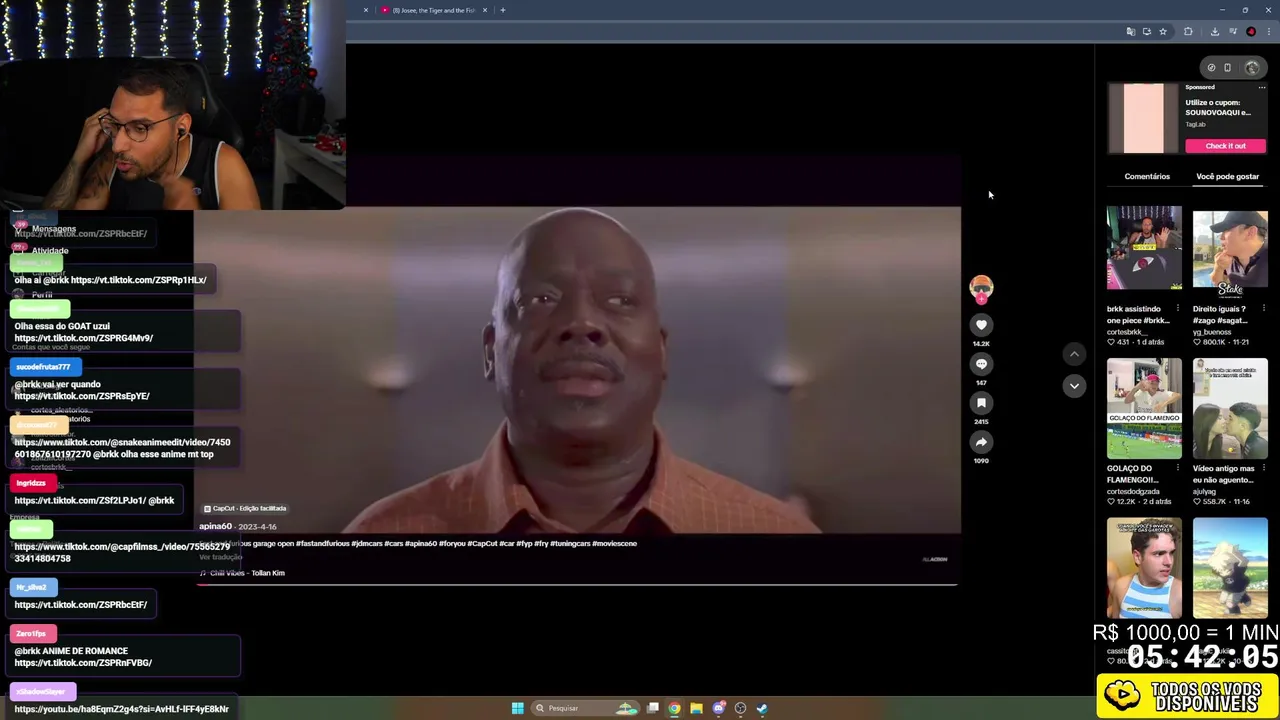Open Chrome from the taskbar
Image resolution: width=1280 pixels, height=720 pixels.
(675, 708)
